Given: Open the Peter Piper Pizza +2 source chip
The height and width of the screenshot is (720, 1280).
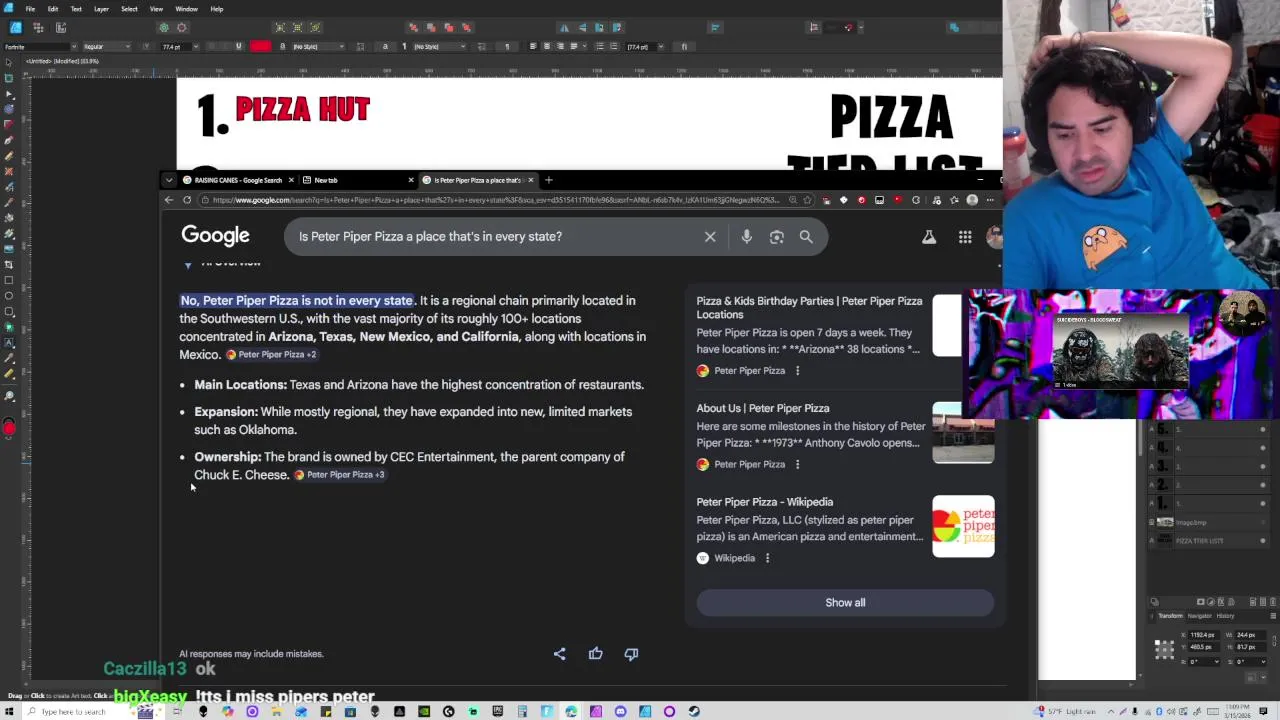Looking at the screenshot, I should pyautogui.click(x=271, y=355).
